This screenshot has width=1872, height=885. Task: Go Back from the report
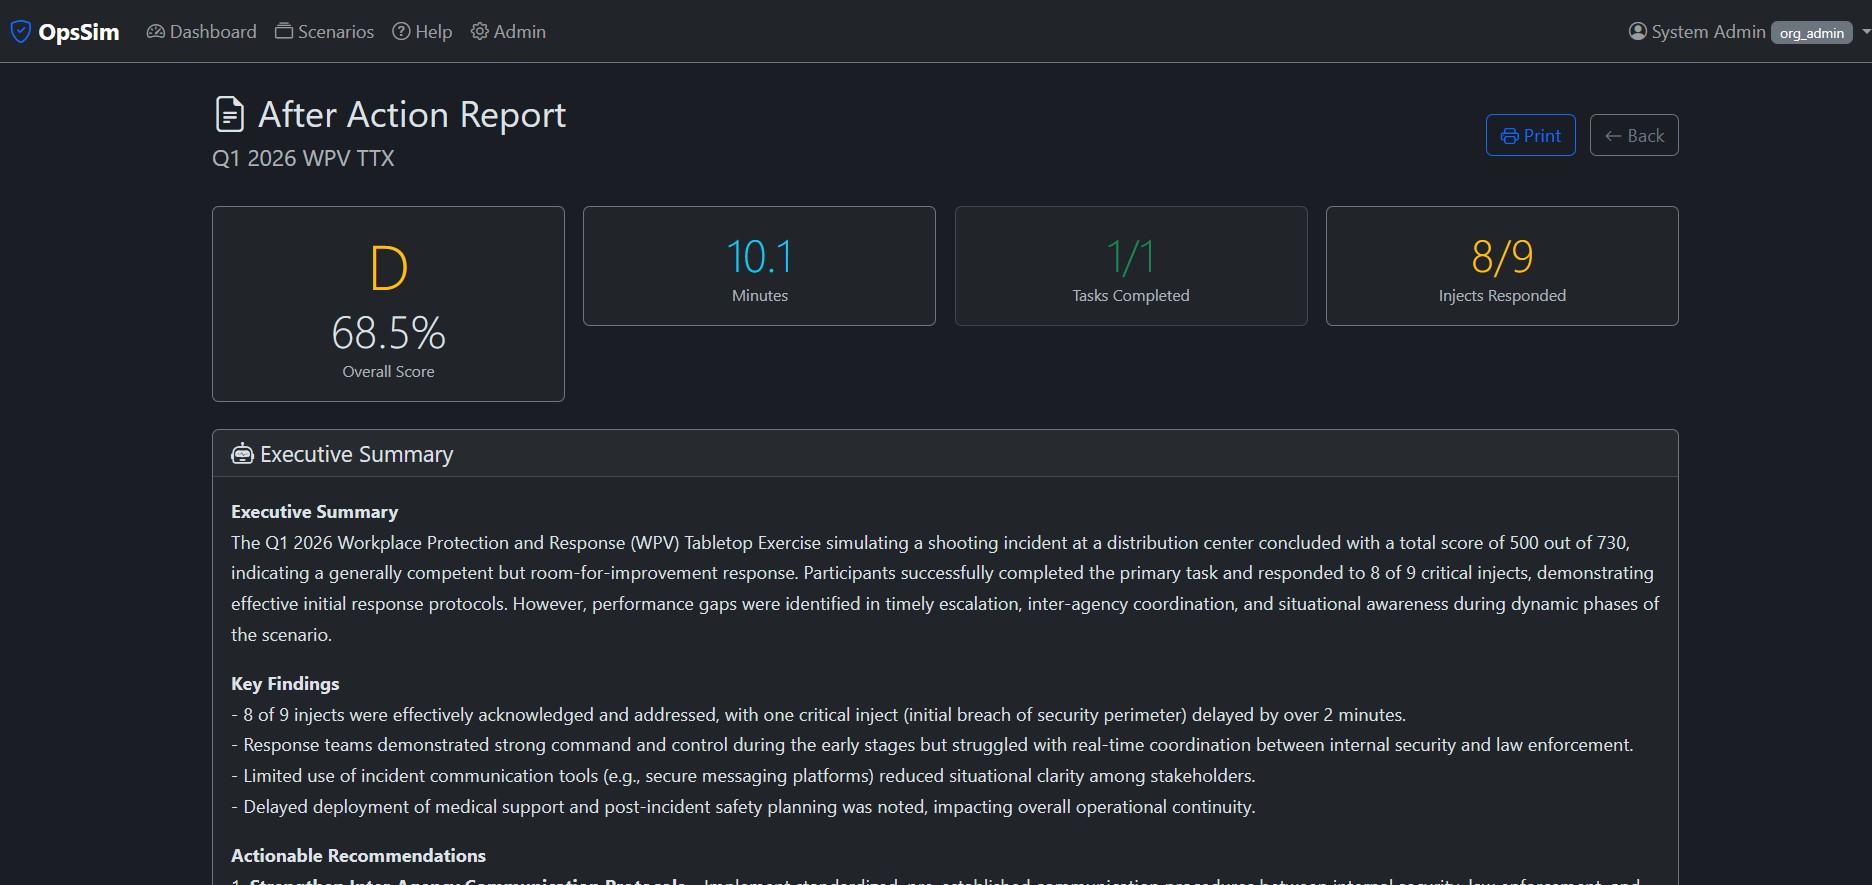pos(1634,135)
